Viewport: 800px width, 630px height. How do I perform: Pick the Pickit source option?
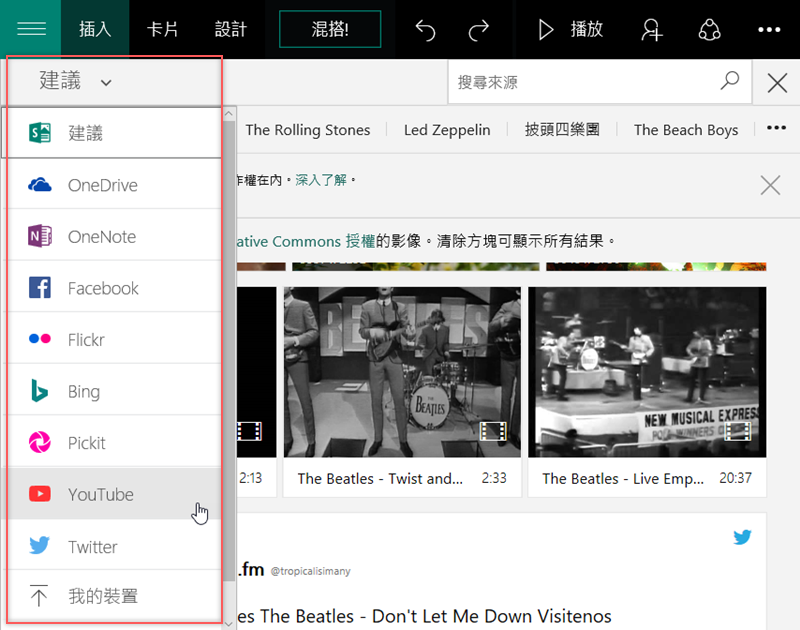86,443
